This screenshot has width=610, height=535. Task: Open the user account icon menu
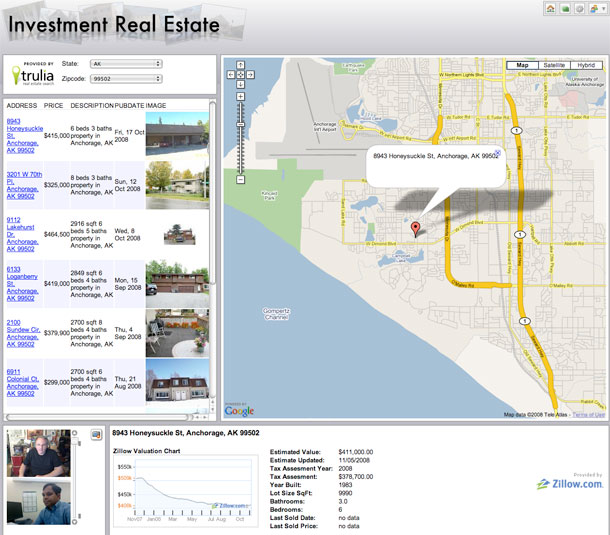coord(595,8)
